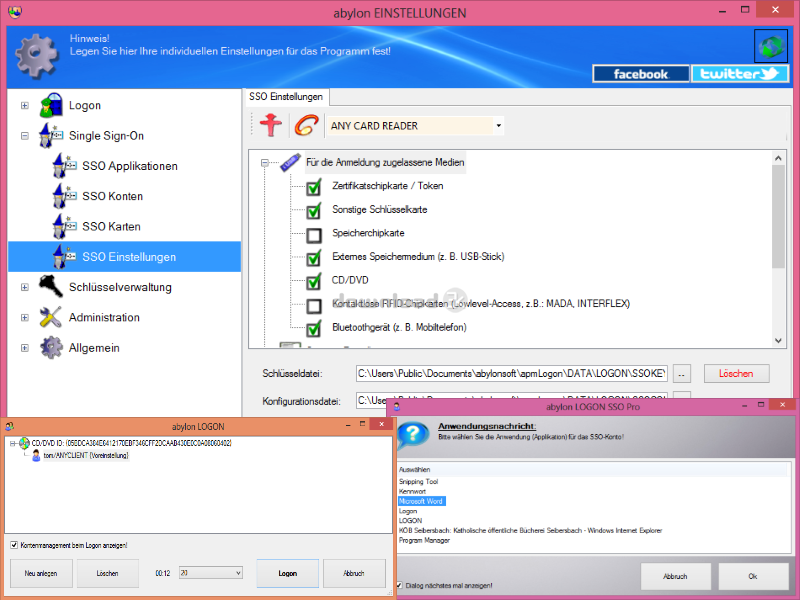
Task: Toggle the CD/DVD checkbox
Action: [314, 281]
